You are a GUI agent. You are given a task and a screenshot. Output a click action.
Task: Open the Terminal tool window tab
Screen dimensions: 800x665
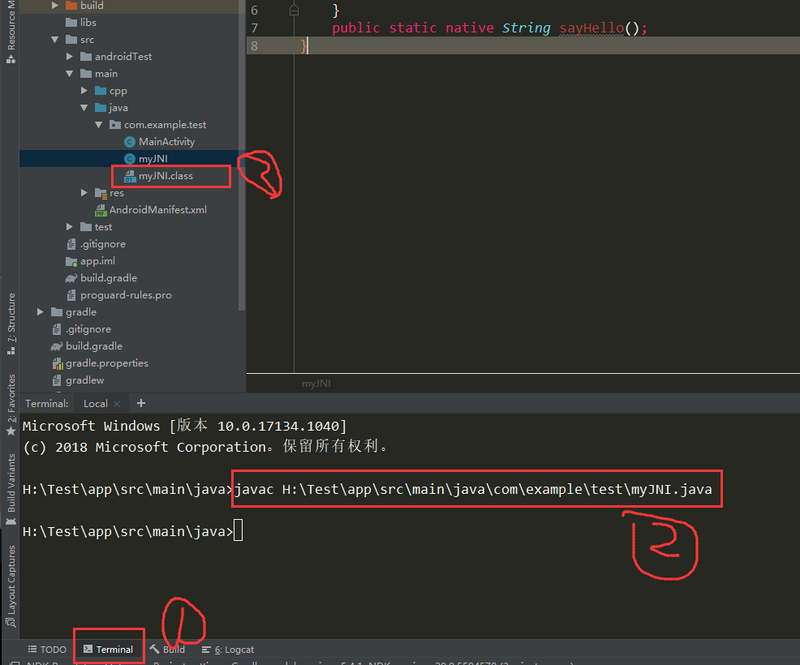coord(108,649)
